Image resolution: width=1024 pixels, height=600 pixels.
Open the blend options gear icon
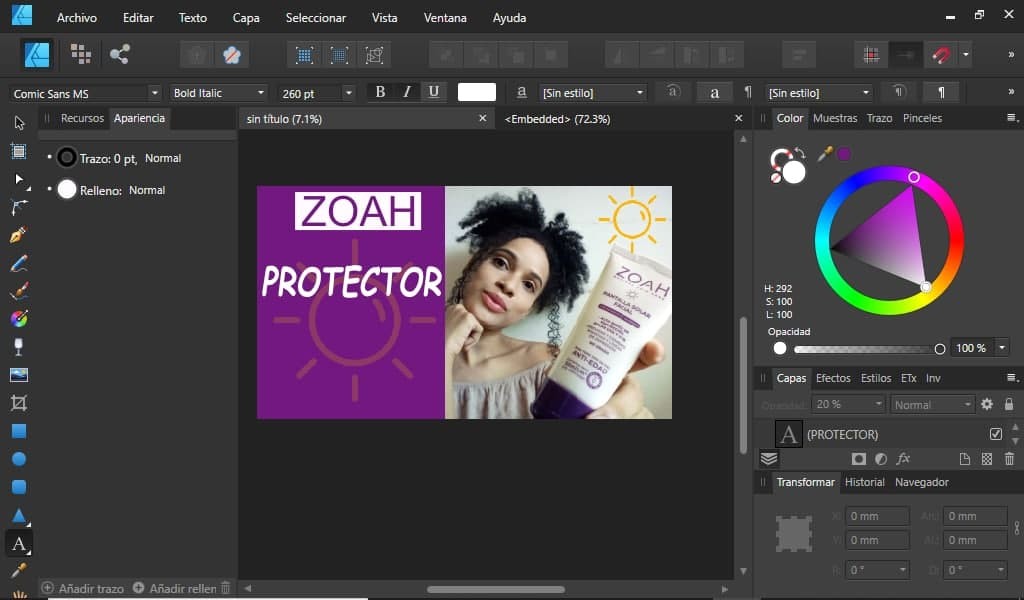coord(987,404)
